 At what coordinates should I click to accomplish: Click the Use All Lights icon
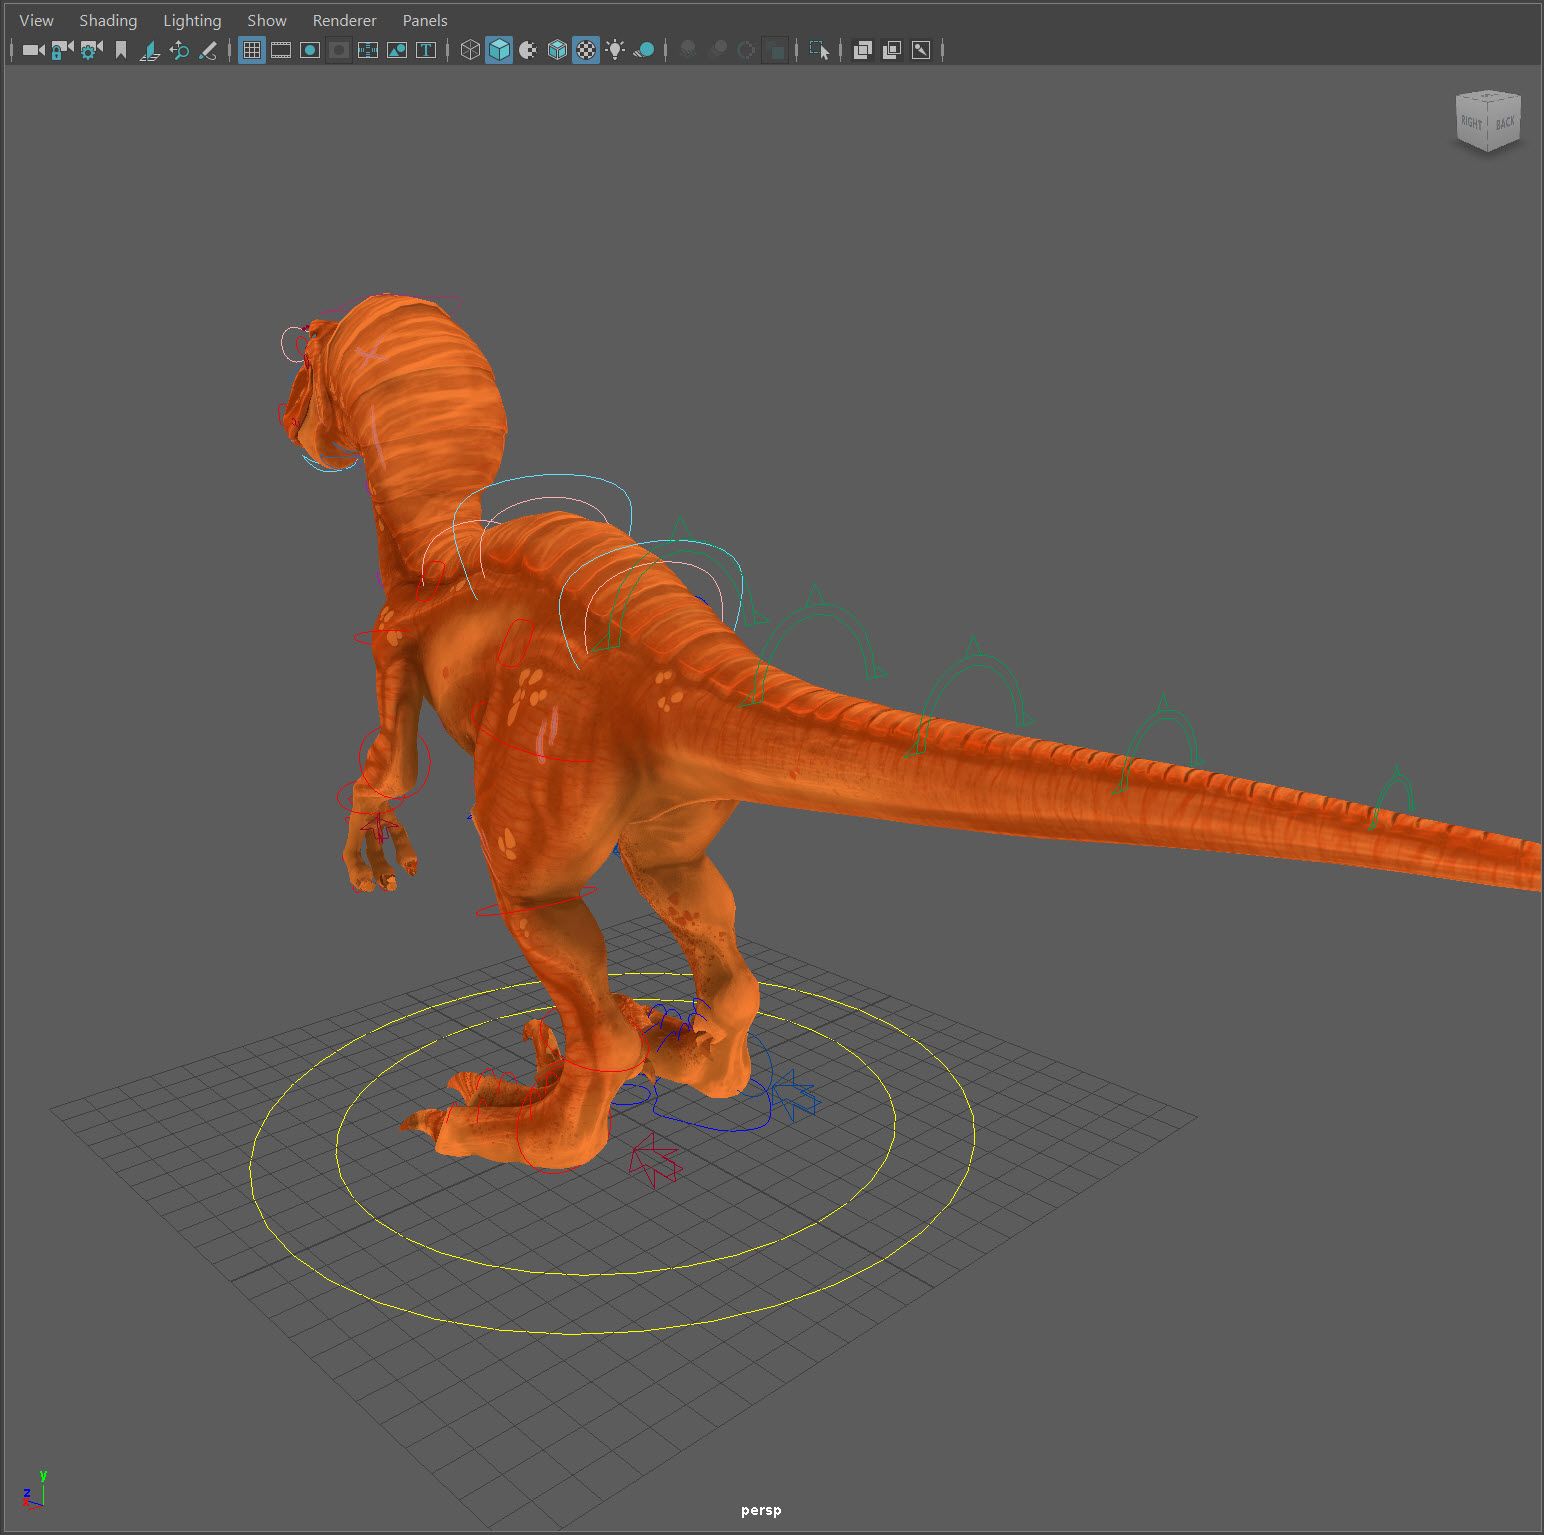point(615,50)
